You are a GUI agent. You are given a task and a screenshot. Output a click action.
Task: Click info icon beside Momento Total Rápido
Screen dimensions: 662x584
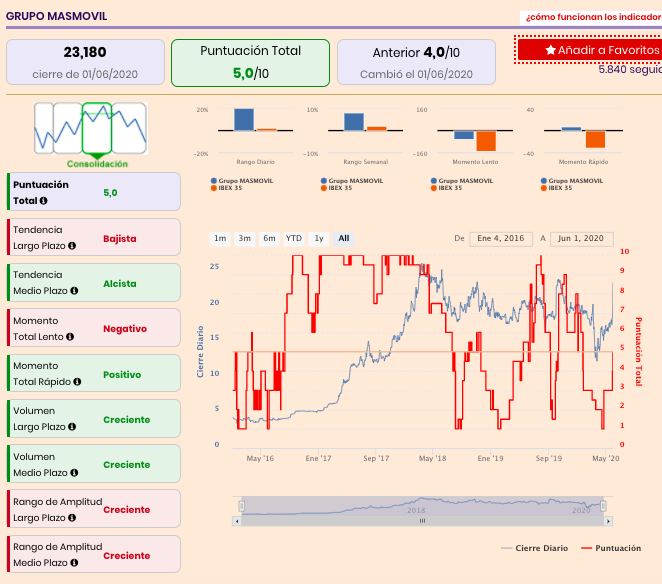(x=77, y=382)
